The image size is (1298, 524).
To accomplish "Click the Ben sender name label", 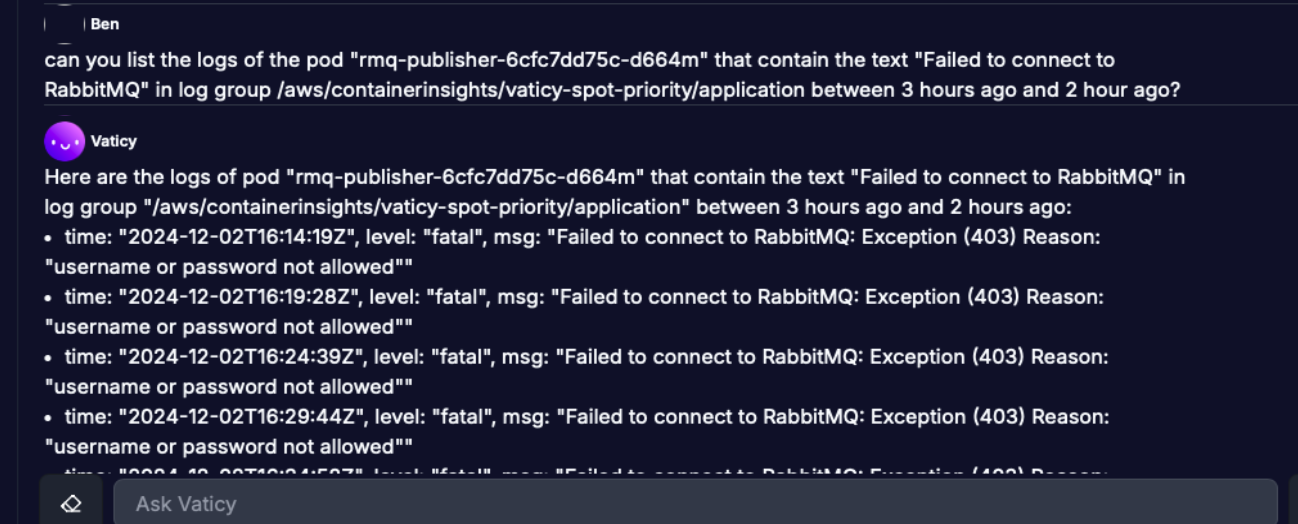I will 105,24.
